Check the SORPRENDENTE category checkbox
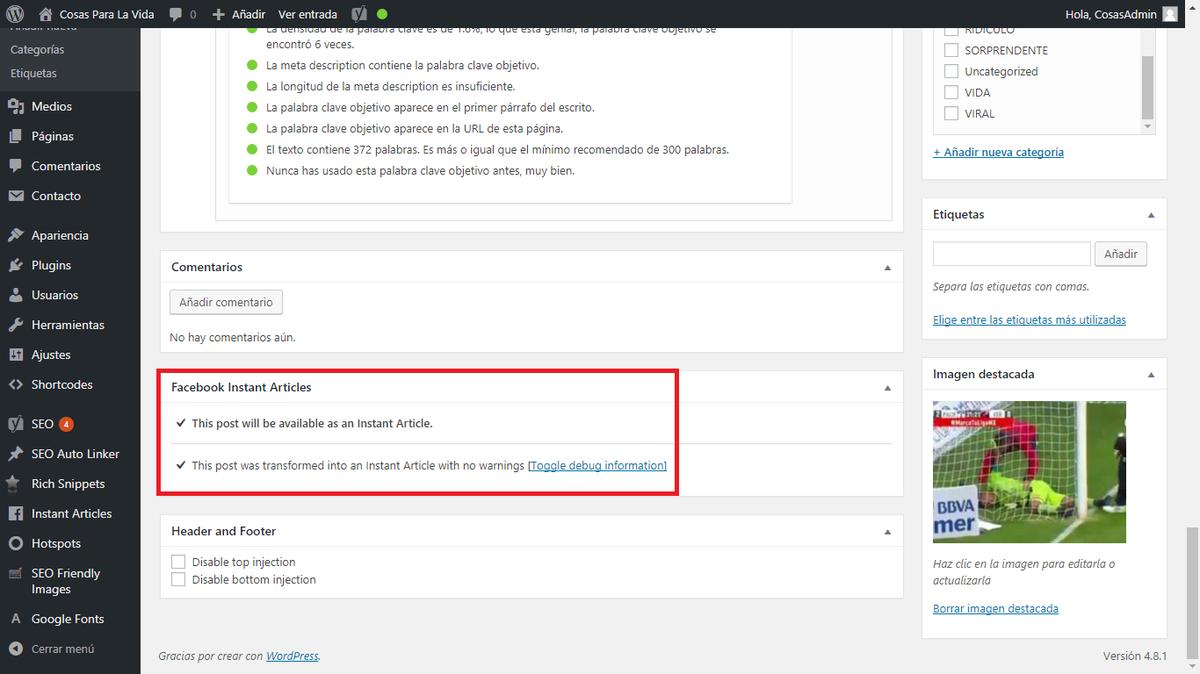Screen dimensions: 1200x674 click(x=951, y=50)
